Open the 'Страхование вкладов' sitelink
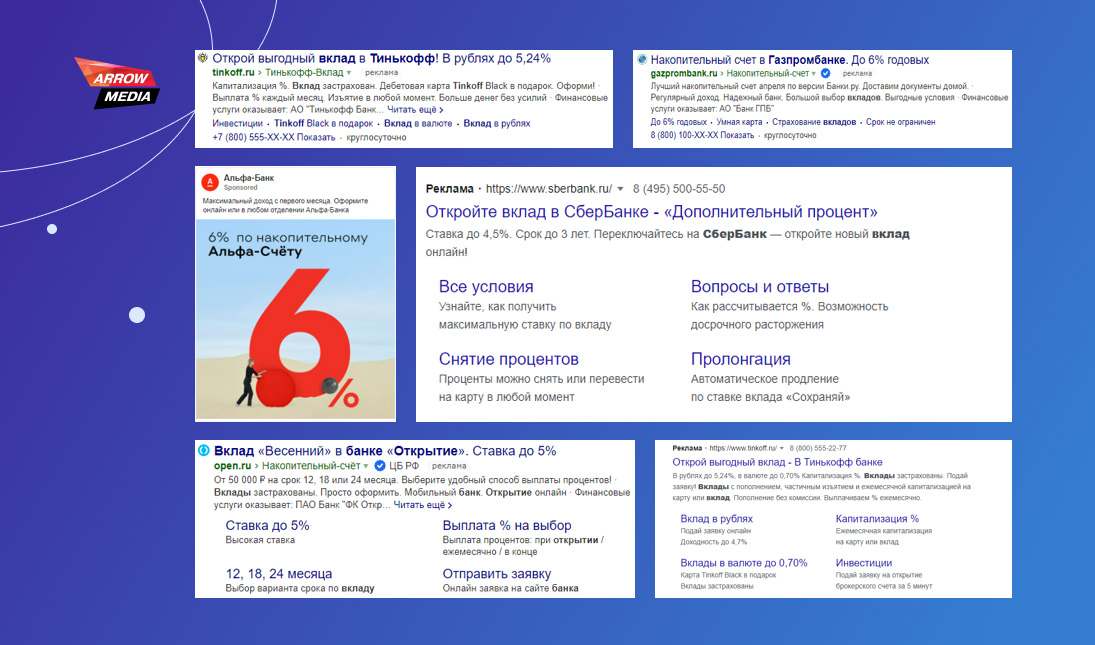This screenshot has height=645, width=1095. pyautogui.click(x=814, y=122)
